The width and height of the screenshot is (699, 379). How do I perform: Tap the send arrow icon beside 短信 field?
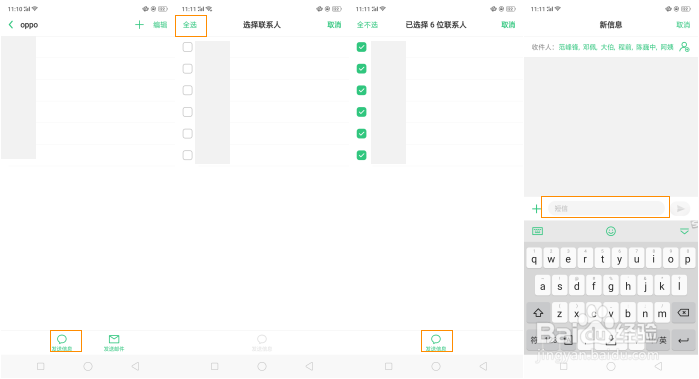tap(680, 208)
